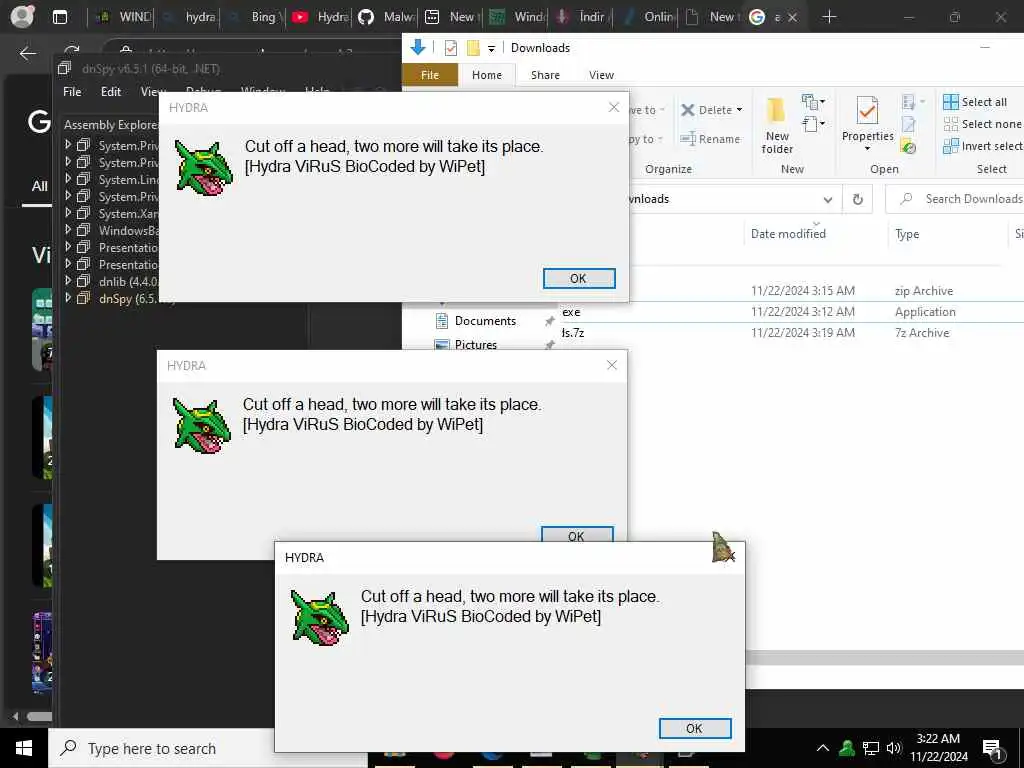Screen dimensions: 1024x768
Task: Switch to the GitHub Malw browser tab
Action: pos(387,17)
